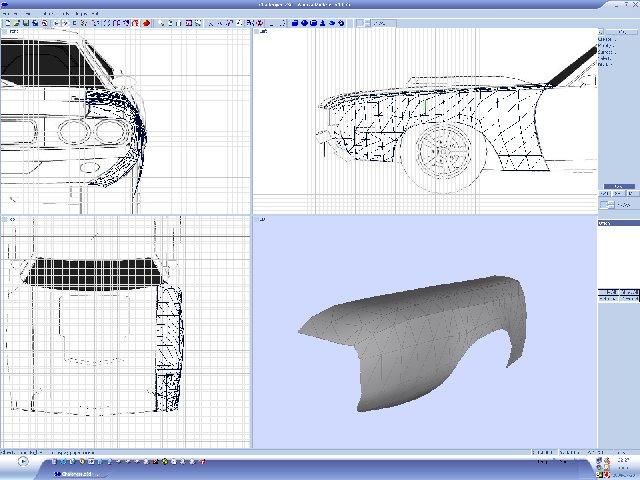Click the Windows Start orb on taskbar
The image size is (640, 480).
click(x=24, y=462)
